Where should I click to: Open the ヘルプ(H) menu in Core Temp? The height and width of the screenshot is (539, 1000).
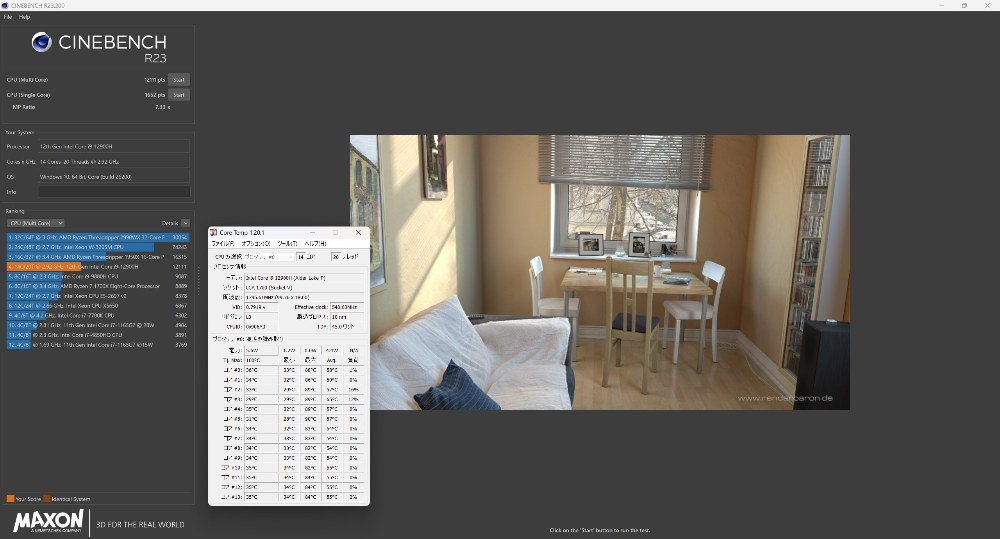[316, 244]
